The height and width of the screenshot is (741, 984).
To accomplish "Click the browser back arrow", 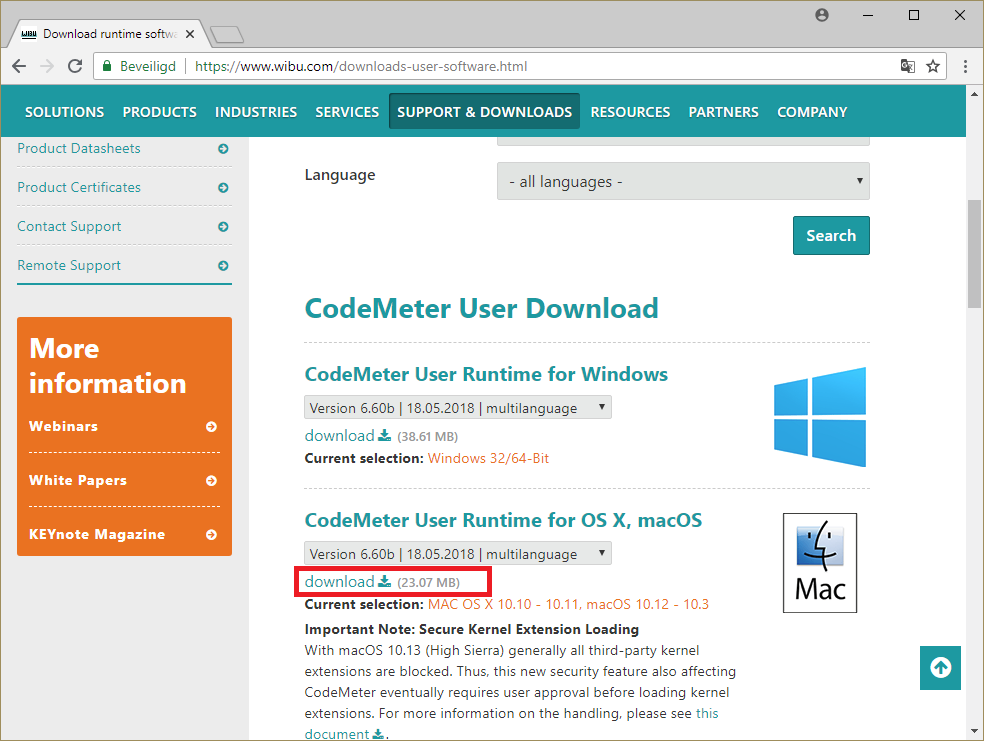I will [19, 66].
